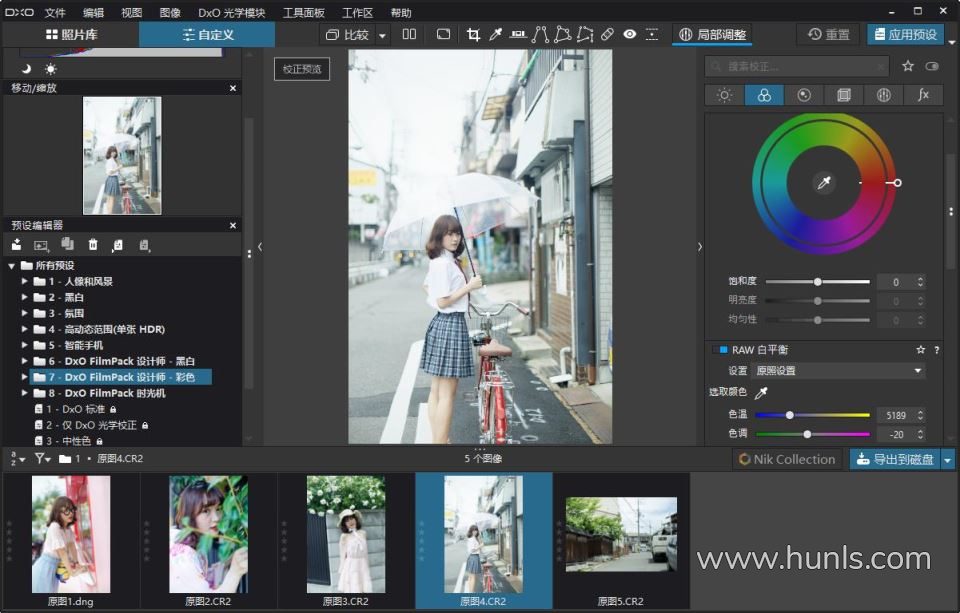The height and width of the screenshot is (613, 960).
Task: Open the 导出到磁盘 dropdown arrow
Action: click(948, 459)
